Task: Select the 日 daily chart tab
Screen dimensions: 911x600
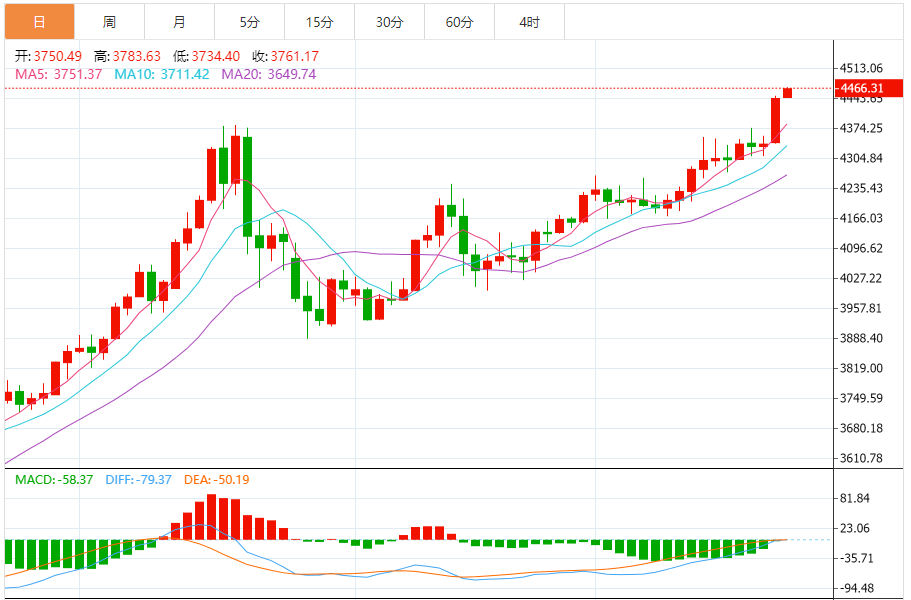Action: pos(39,21)
